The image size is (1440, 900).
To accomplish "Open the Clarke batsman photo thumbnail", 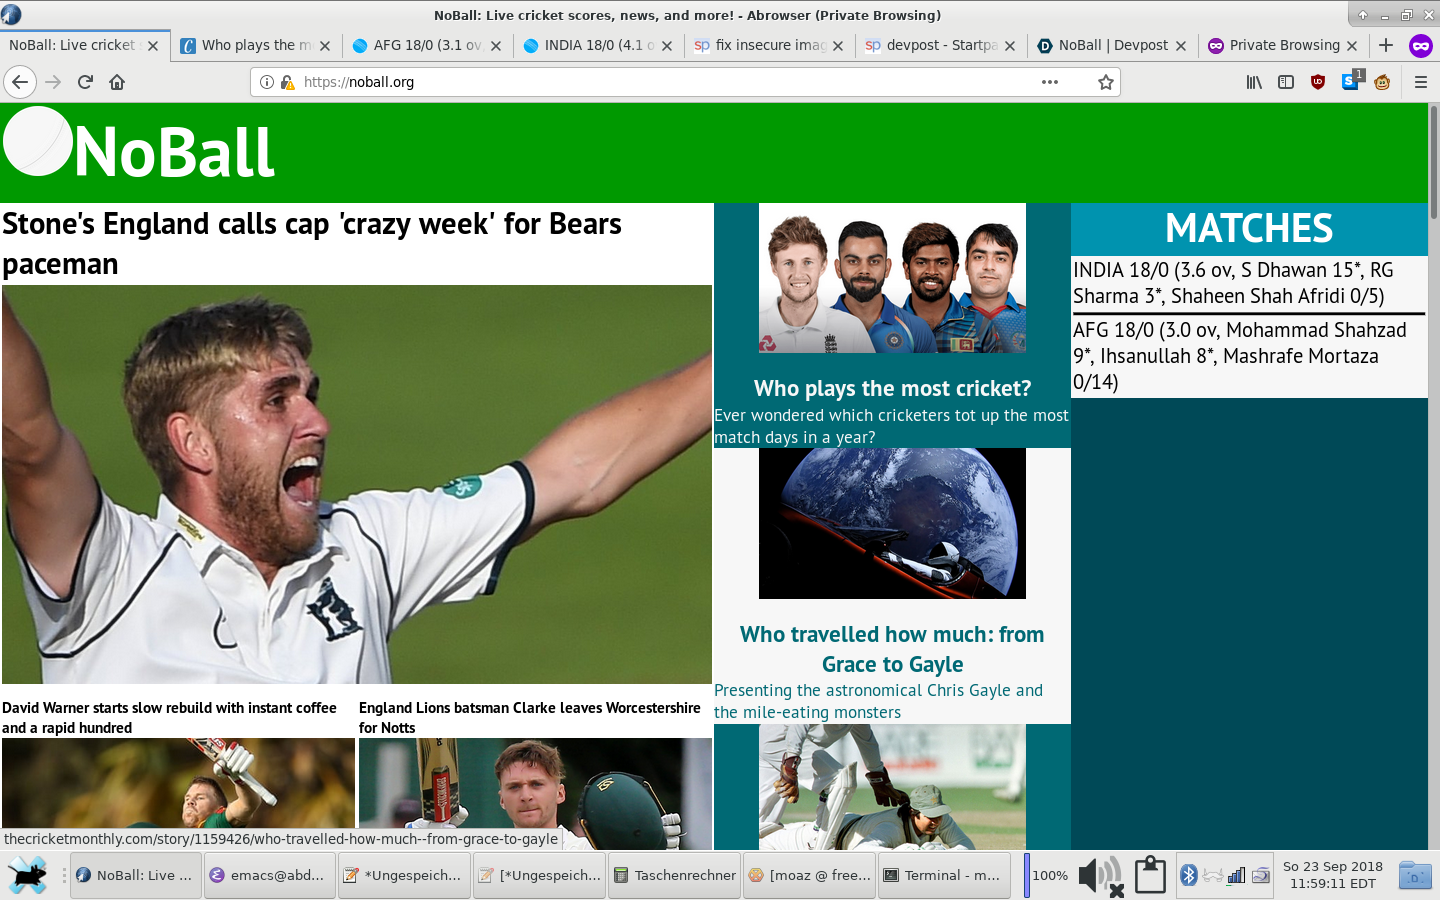I will tap(535, 794).
